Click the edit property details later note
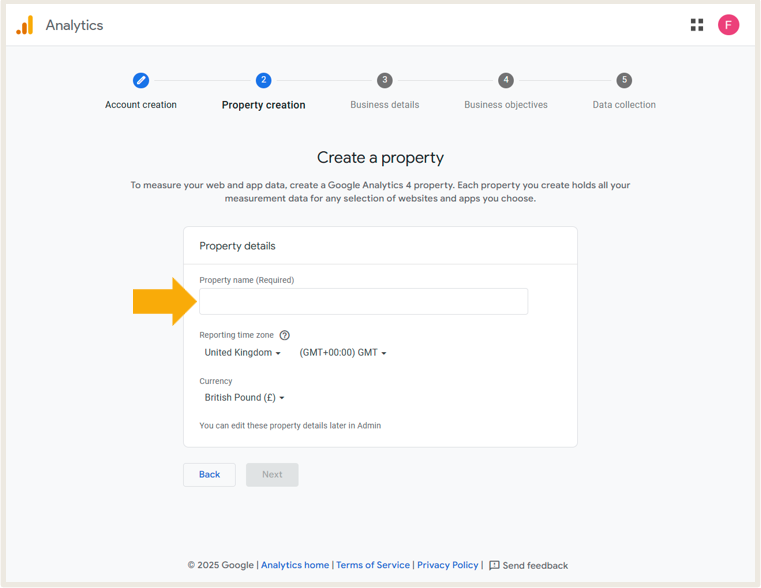Viewport: 761px width, 588px height. [290, 425]
